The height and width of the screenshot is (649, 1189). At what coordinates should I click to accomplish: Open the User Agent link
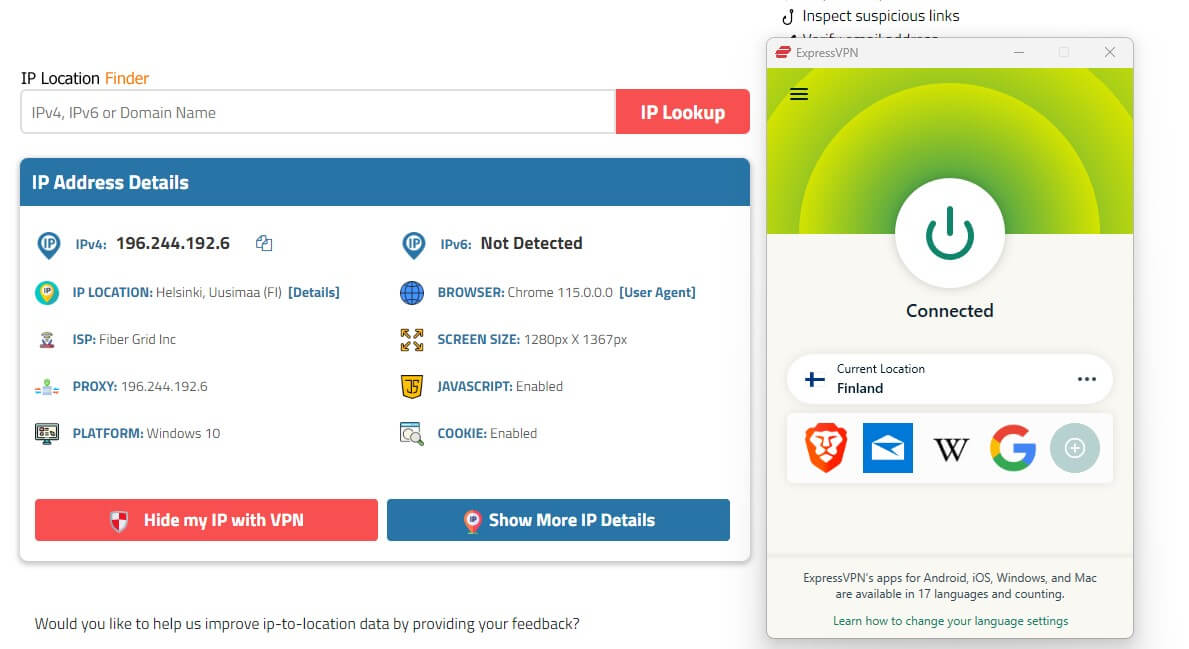[x=657, y=293]
